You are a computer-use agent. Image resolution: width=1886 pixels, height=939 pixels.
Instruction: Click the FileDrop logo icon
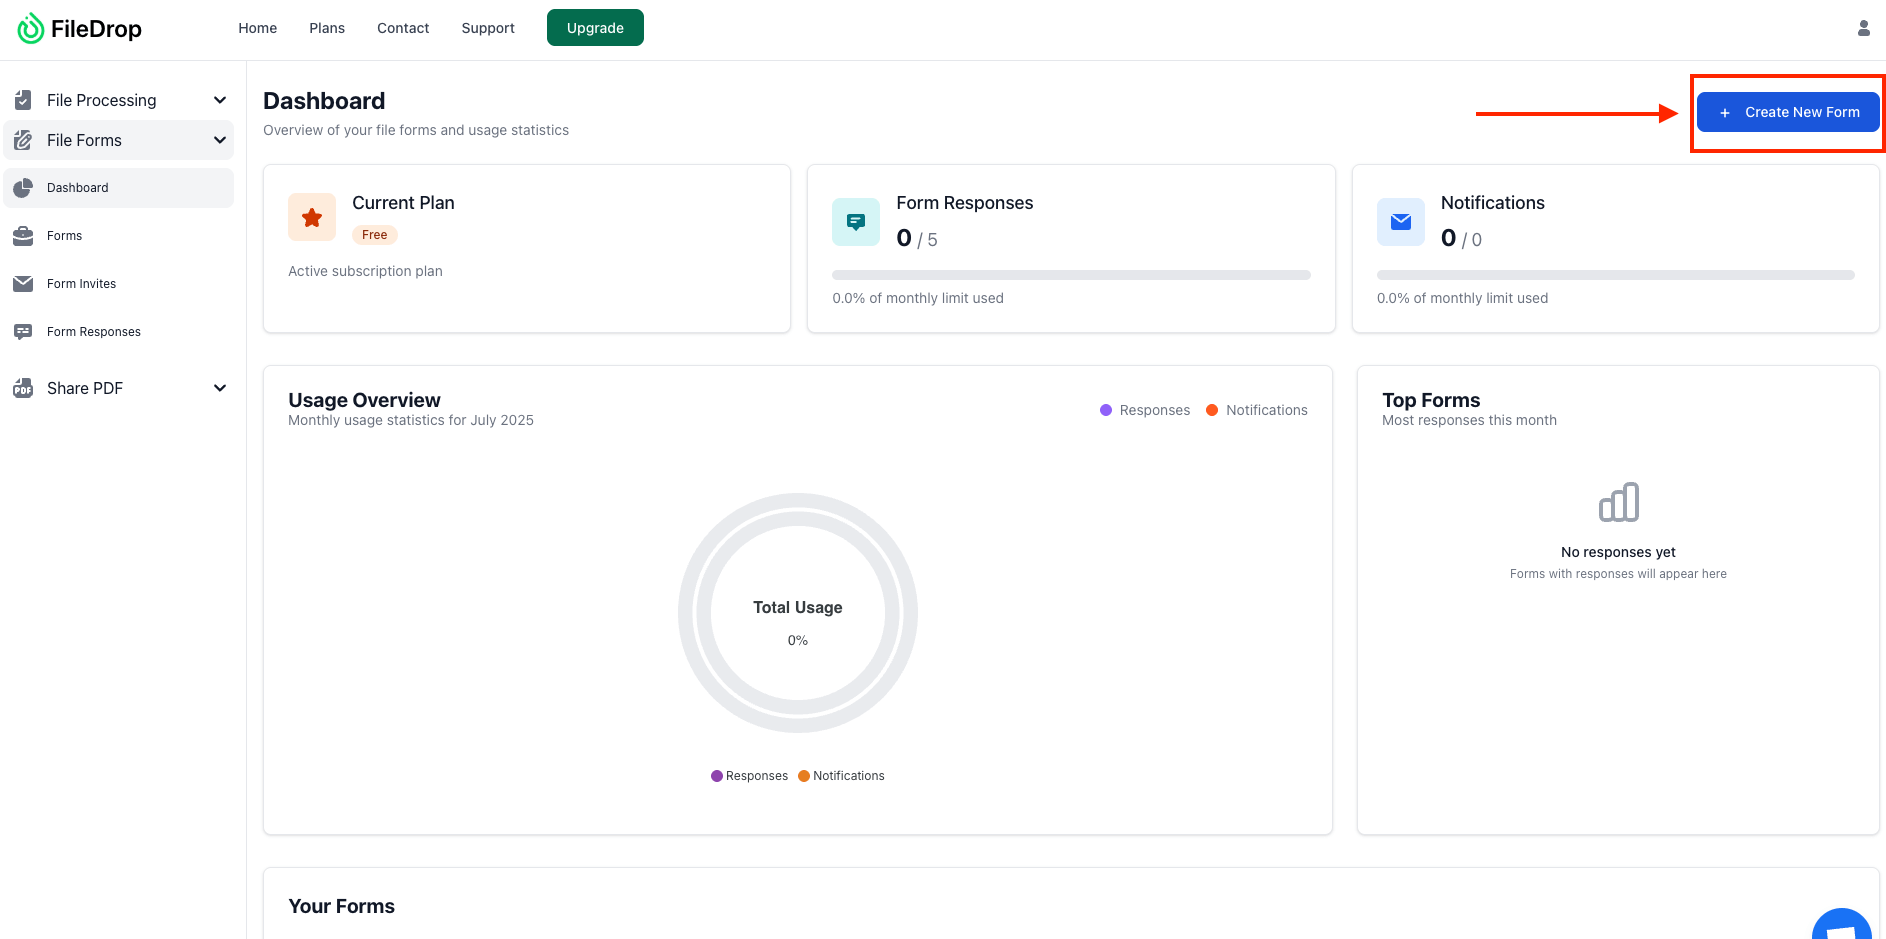(31, 28)
